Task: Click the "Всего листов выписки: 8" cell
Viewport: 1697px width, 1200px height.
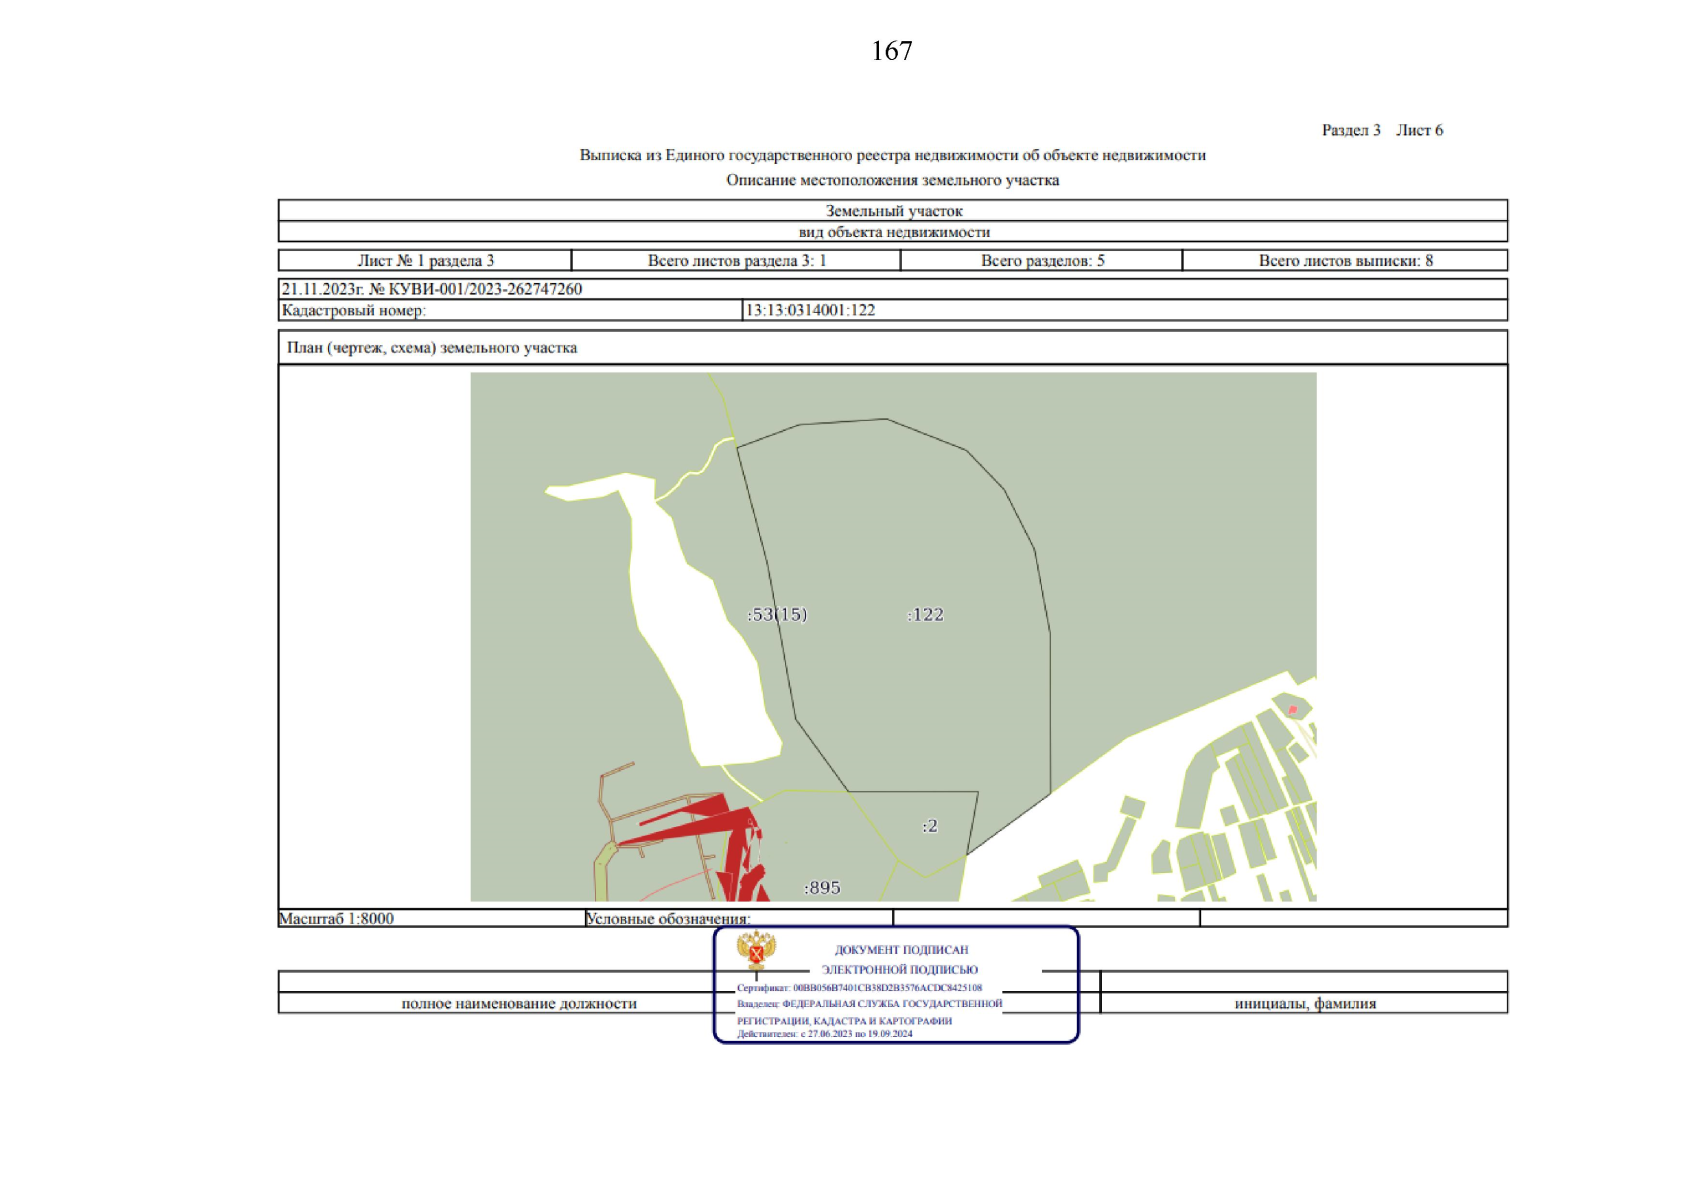Action: point(1345,260)
